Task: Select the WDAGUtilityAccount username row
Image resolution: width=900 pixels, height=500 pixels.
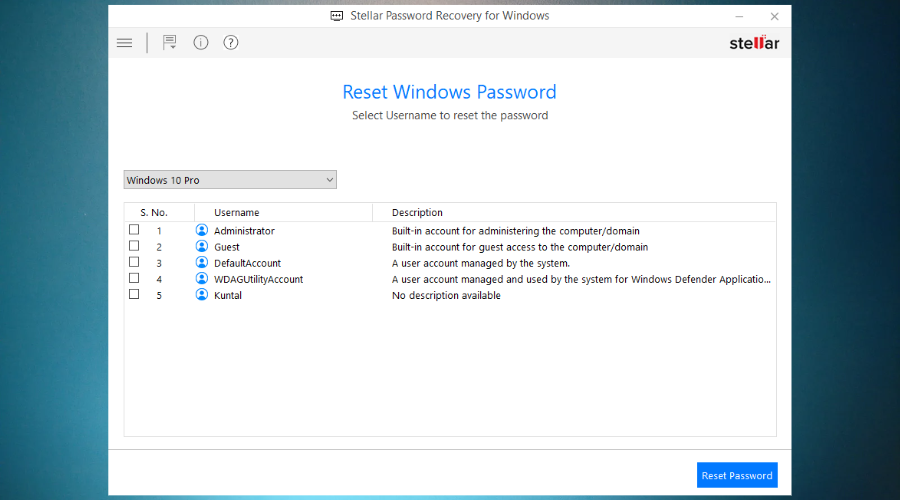Action: (x=450, y=279)
